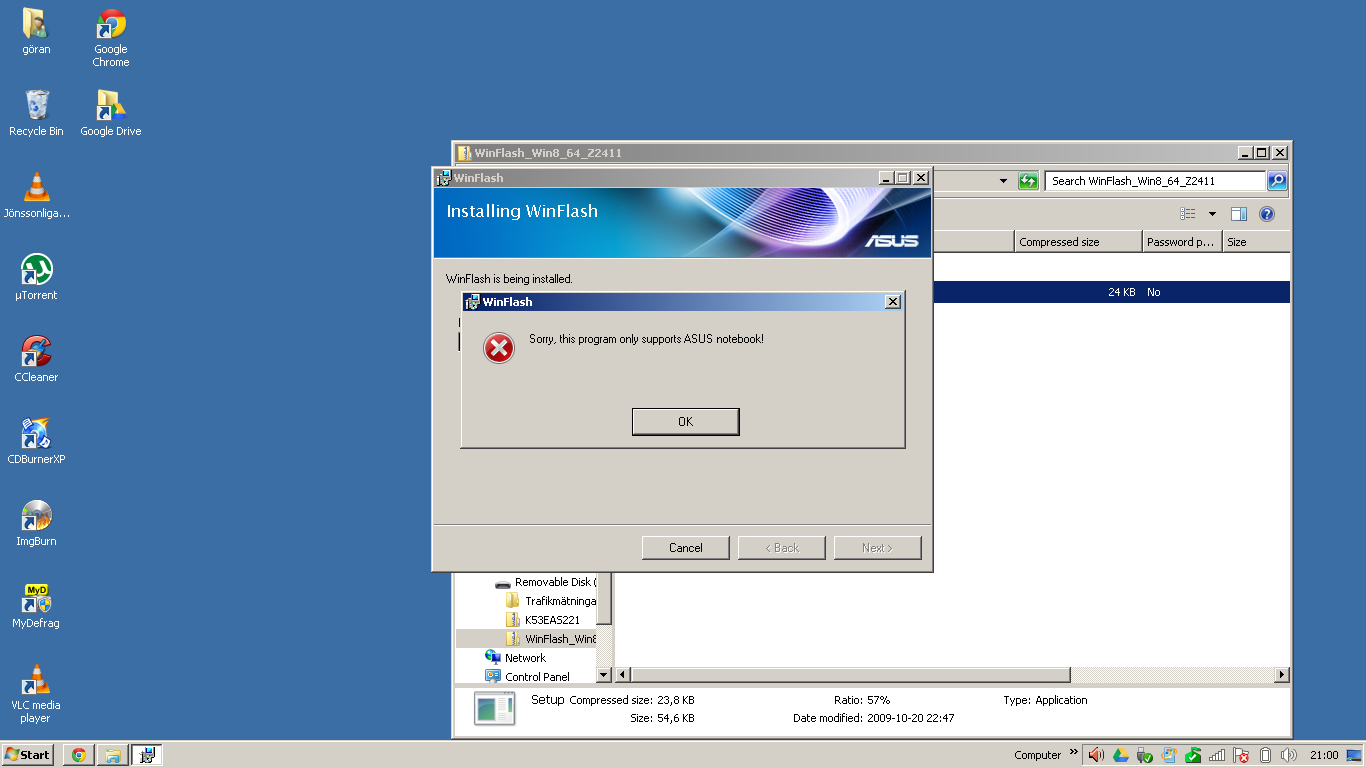
Task: Click OK in the WinFlash error dialog
Action: click(x=685, y=422)
